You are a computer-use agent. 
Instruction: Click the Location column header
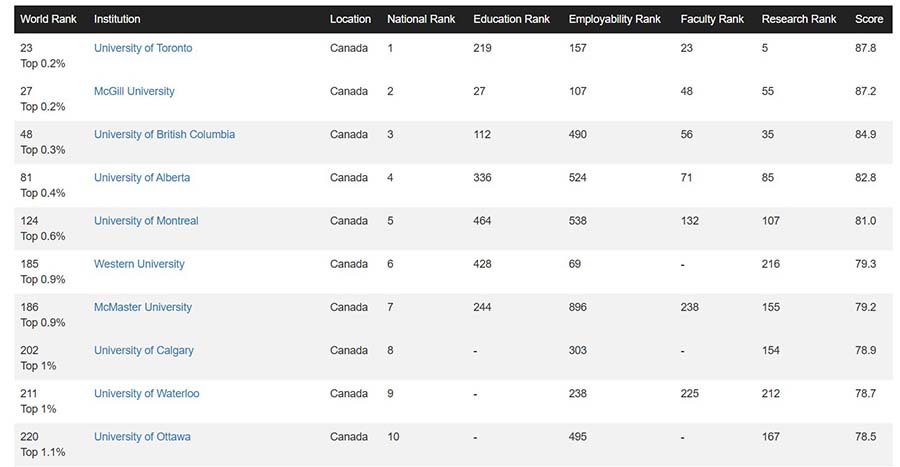(x=350, y=19)
